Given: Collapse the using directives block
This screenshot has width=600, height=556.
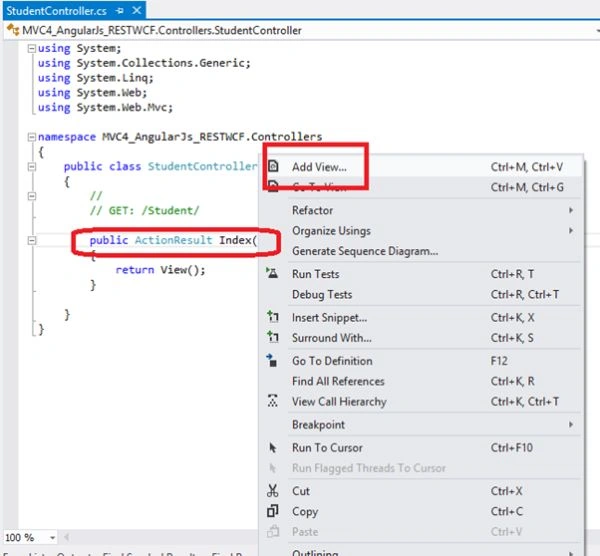Looking at the screenshot, I should (32, 48).
